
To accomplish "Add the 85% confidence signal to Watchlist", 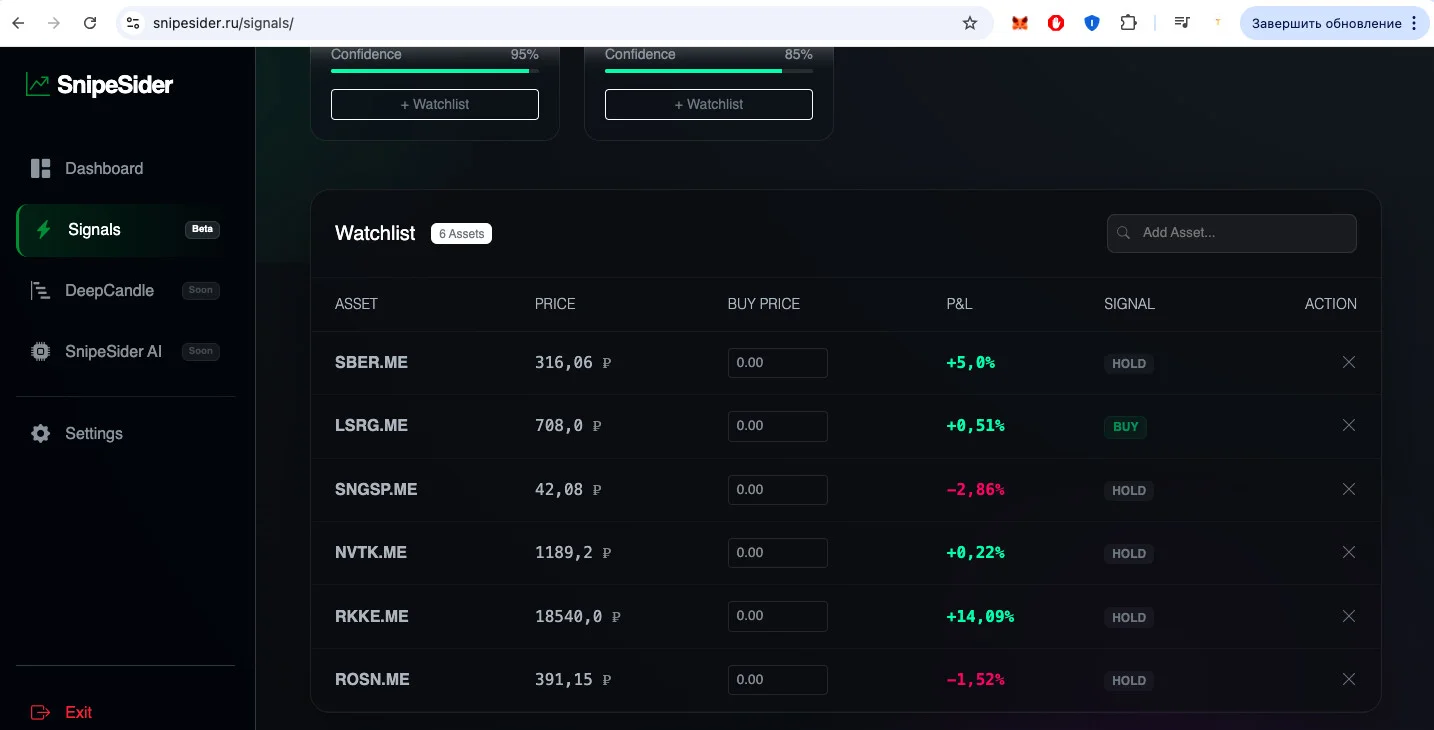I will 709,104.
